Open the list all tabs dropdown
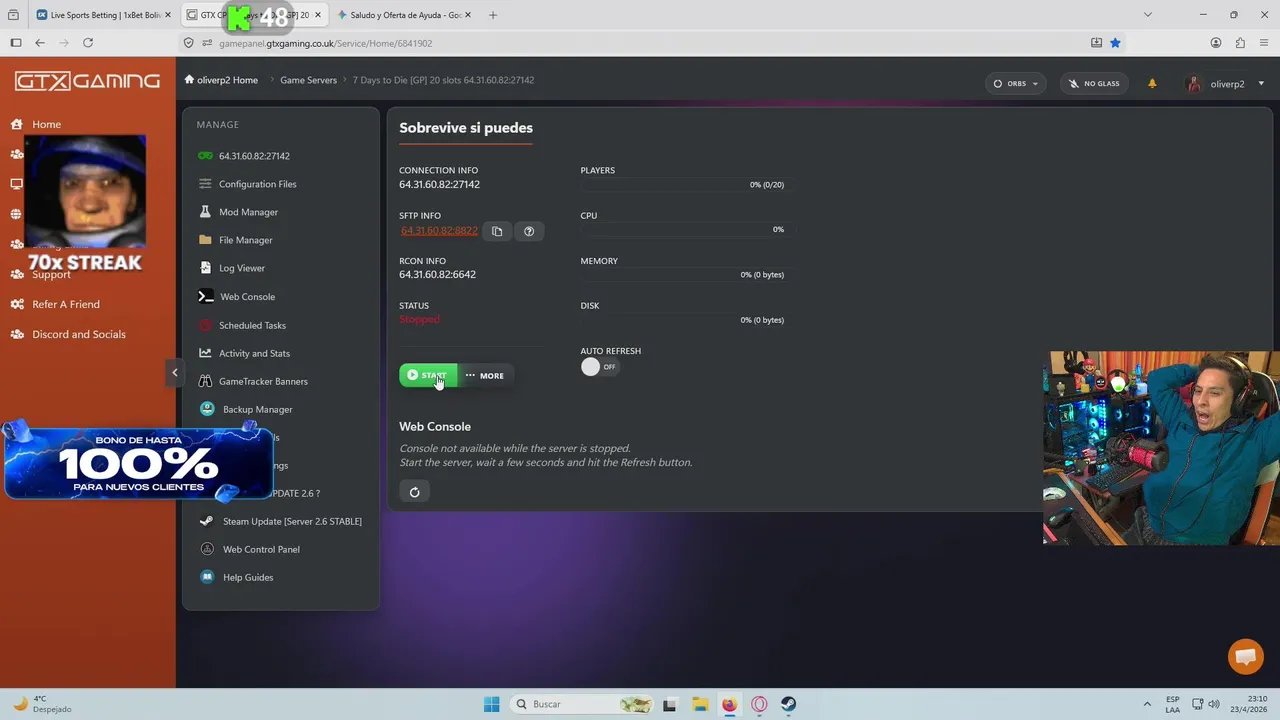The image size is (1280, 720). point(1147,15)
